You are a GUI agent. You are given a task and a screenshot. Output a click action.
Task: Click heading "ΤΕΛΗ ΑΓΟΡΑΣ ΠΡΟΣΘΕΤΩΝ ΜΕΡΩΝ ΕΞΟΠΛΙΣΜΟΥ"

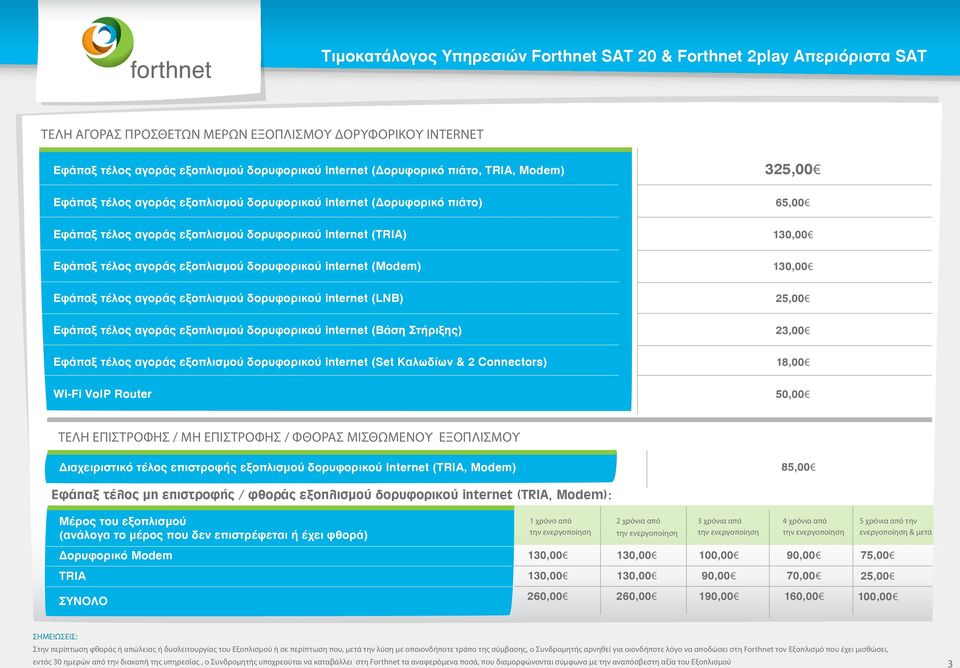tap(186, 135)
